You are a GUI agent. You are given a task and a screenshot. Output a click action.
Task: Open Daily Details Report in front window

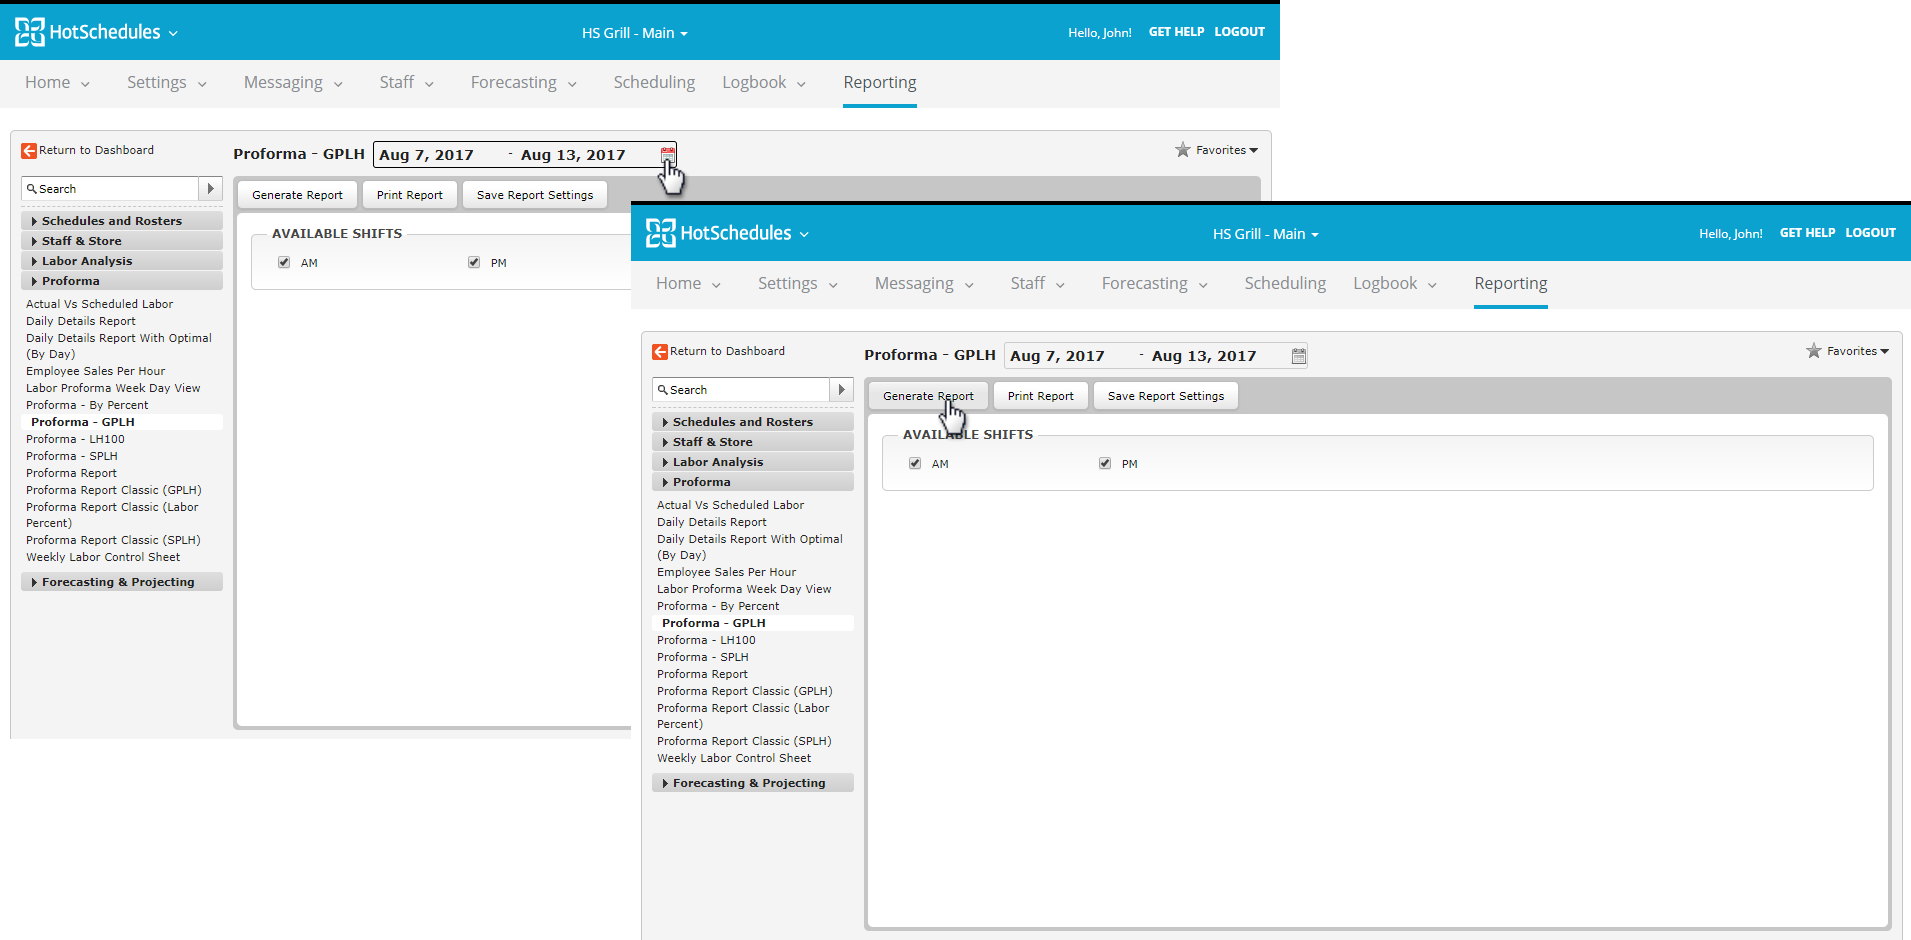tap(711, 522)
